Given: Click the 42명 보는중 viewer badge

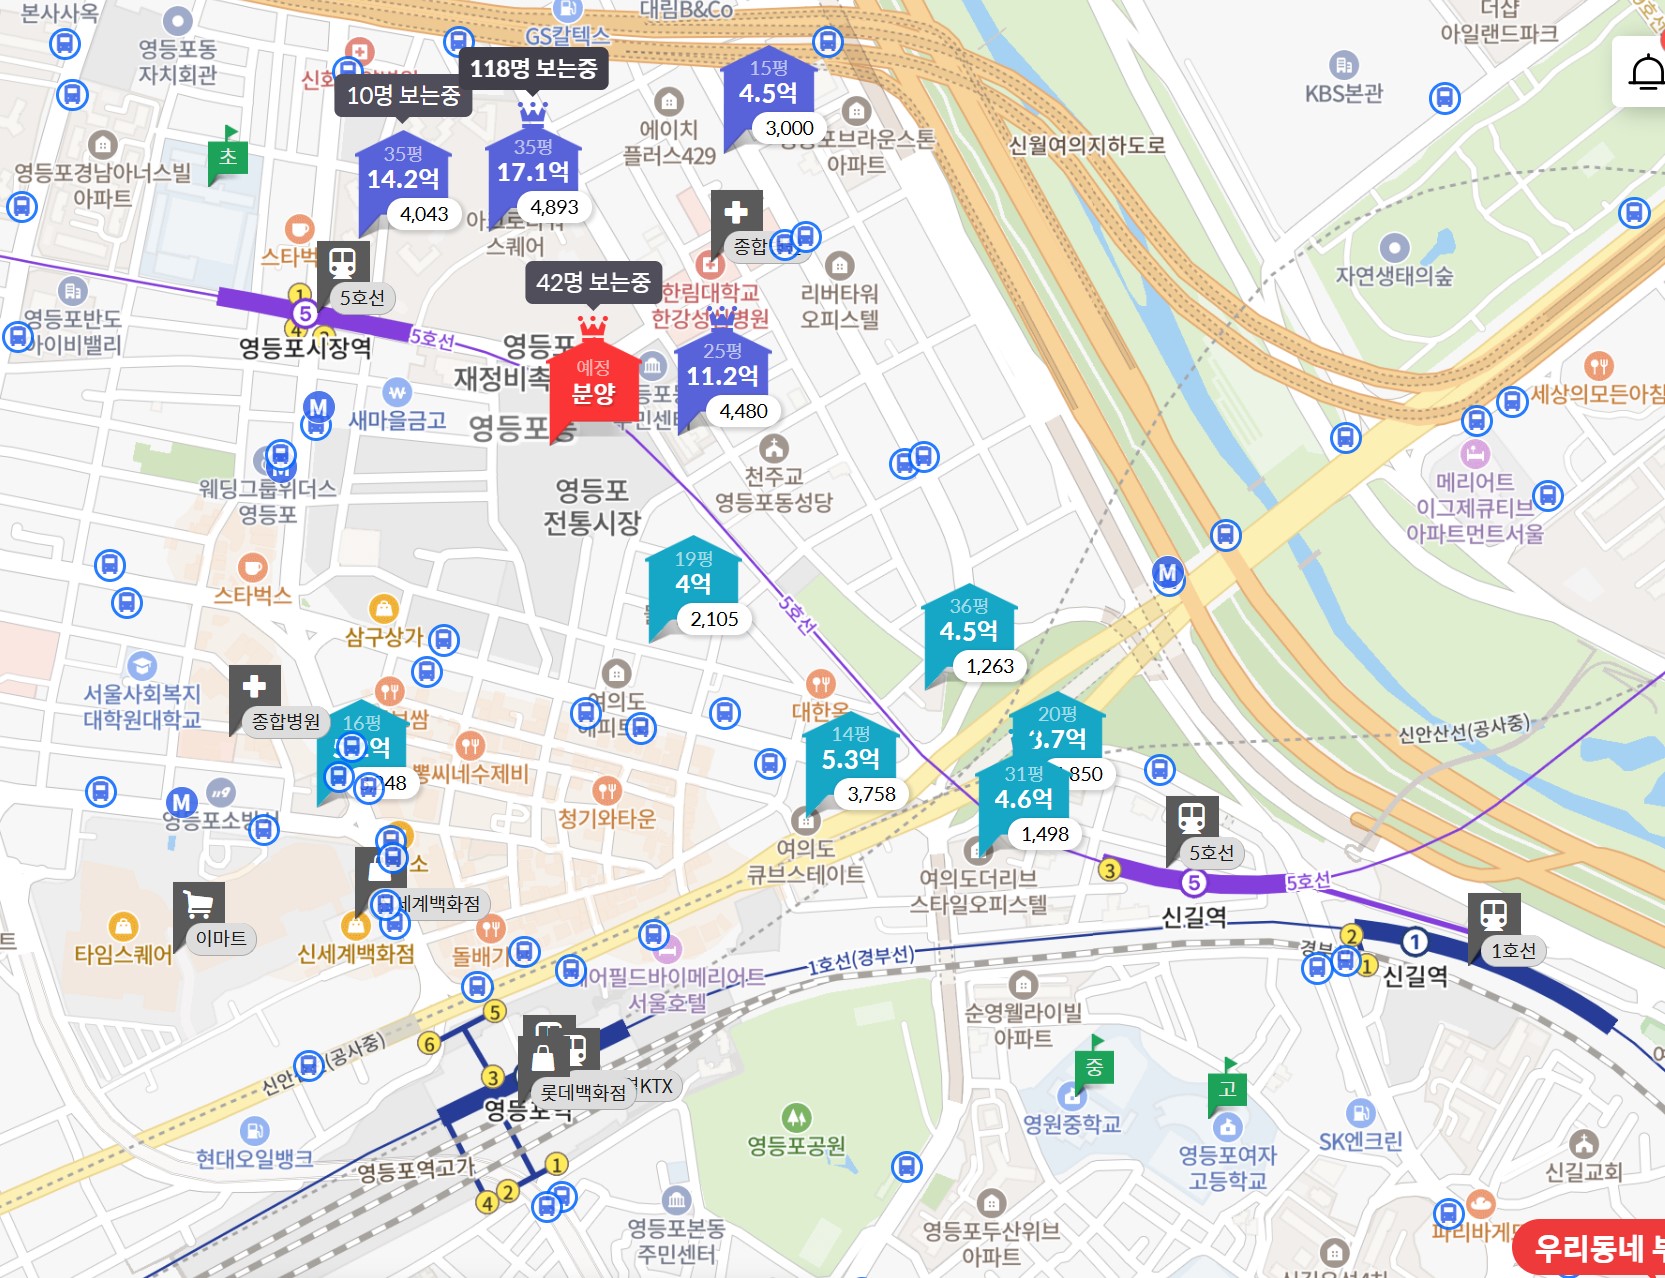Looking at the screenshot, I should pos(593,283).
